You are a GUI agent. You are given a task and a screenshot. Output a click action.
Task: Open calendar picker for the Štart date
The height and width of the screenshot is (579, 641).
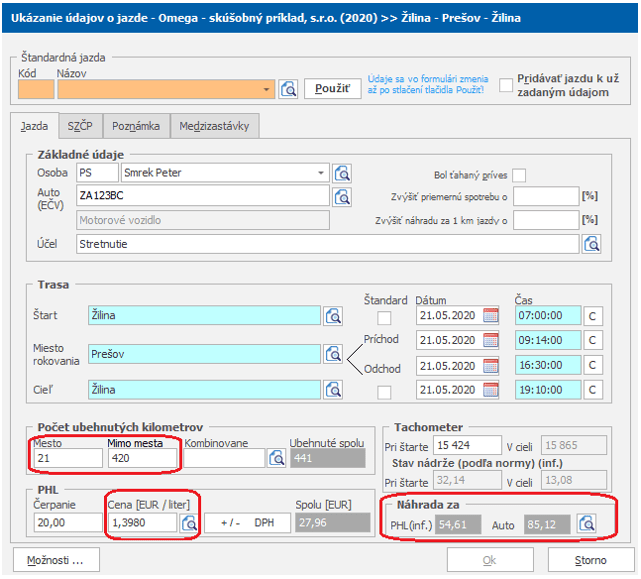(490, 316)
